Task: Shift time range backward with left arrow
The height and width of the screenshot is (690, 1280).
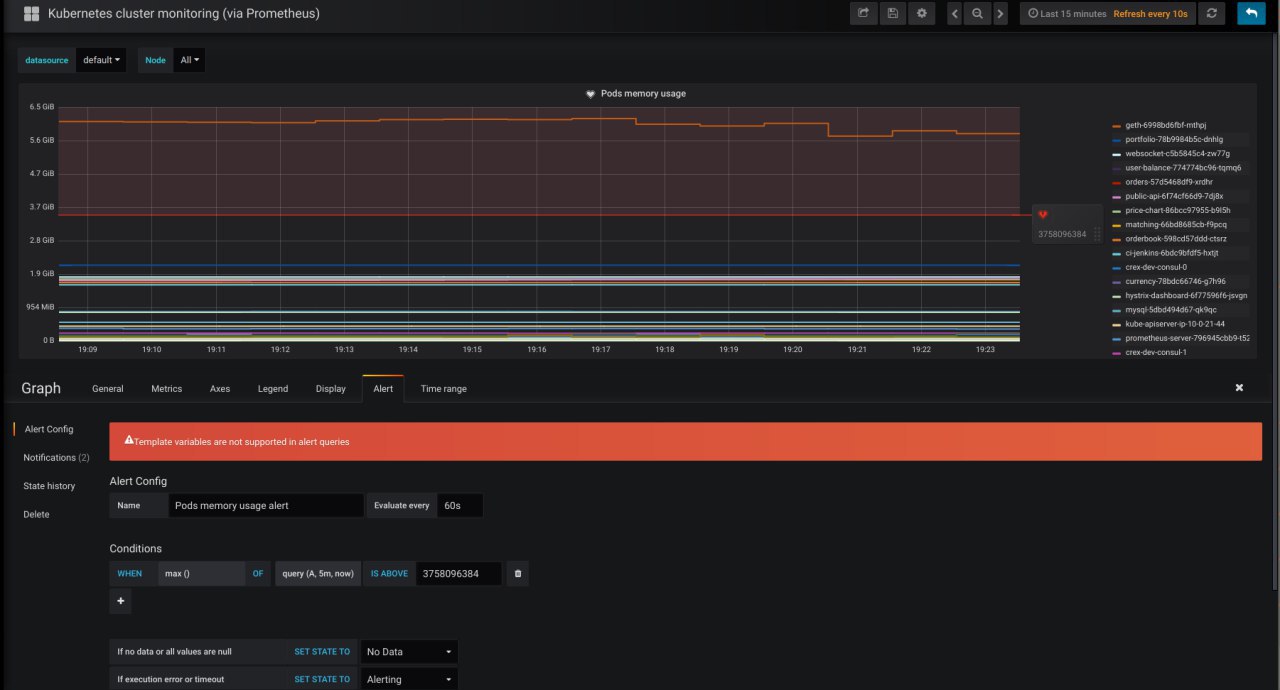Action: pos(955,14)
